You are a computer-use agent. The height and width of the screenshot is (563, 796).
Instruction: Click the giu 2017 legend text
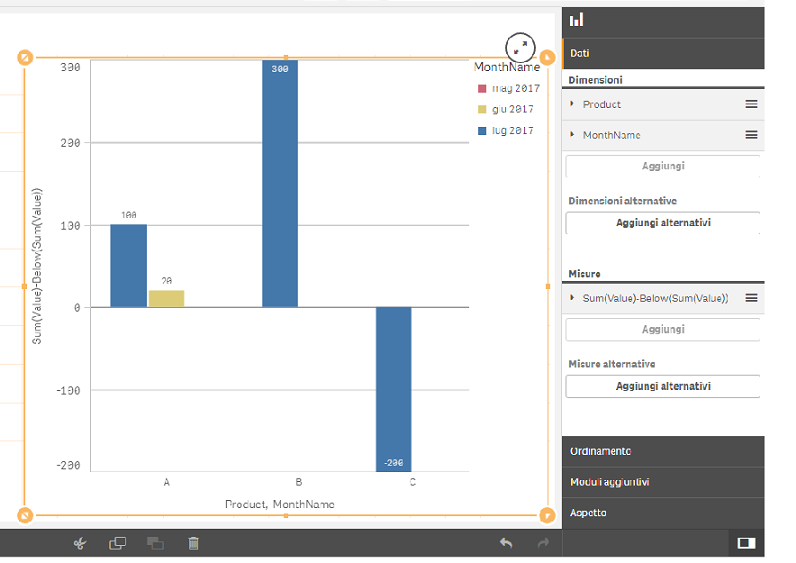click(513, 109)
